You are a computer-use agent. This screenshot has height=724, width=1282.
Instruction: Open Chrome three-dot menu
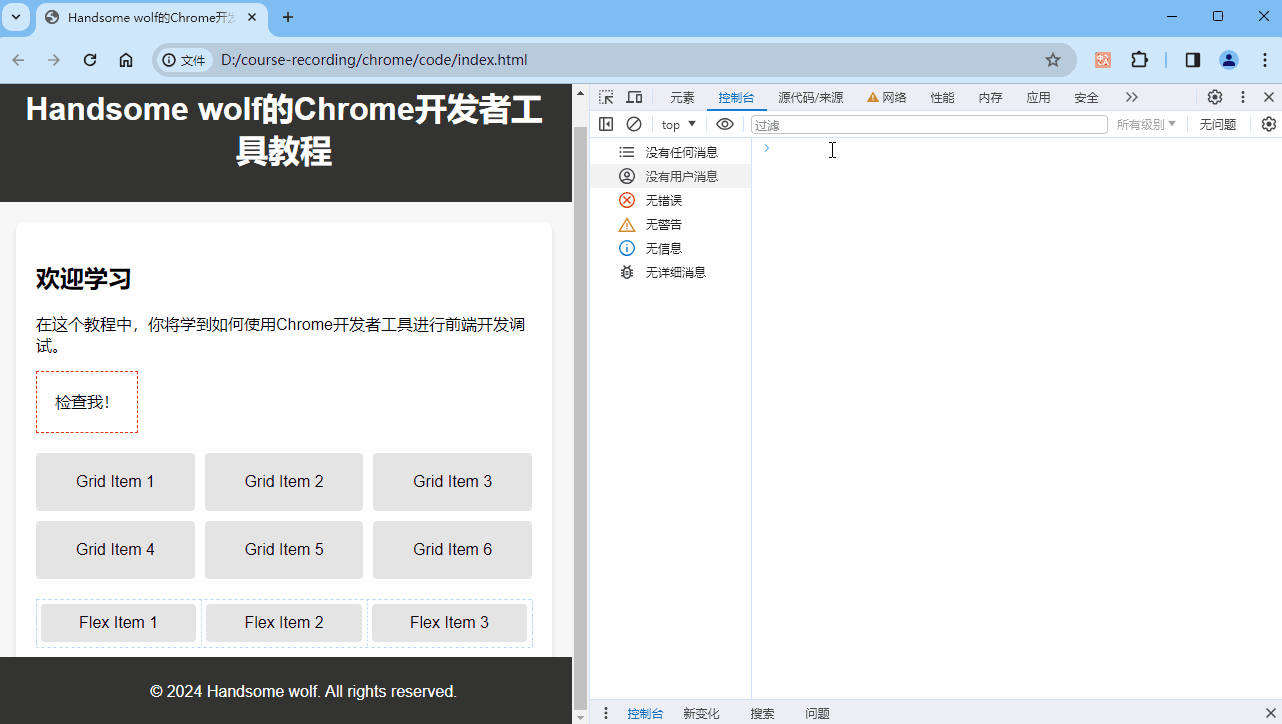tap(1264, 60)
